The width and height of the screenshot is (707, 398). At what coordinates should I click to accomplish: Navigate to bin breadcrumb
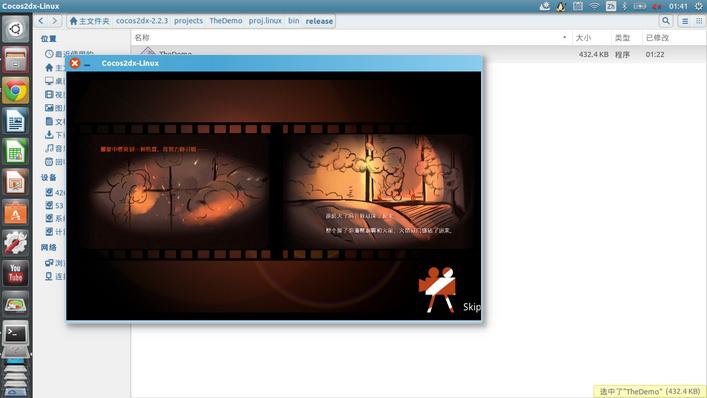tap(294, 21)
